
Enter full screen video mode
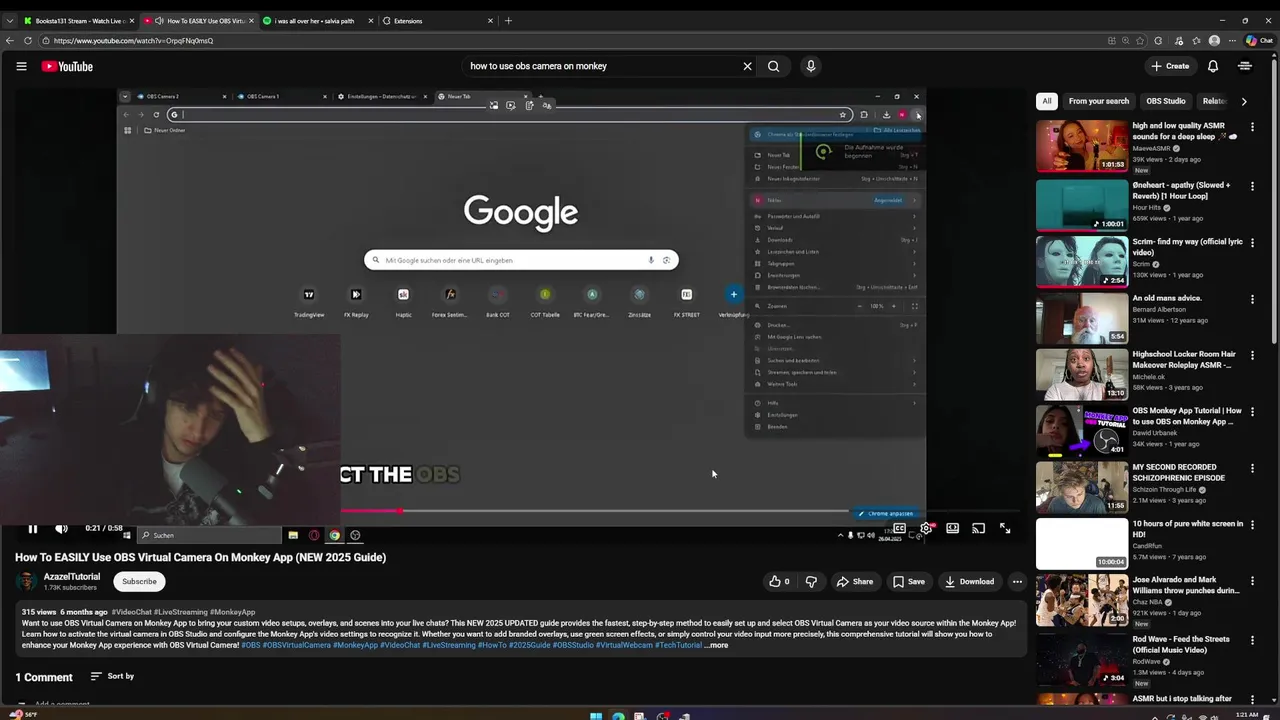[x=1005, y=529]
